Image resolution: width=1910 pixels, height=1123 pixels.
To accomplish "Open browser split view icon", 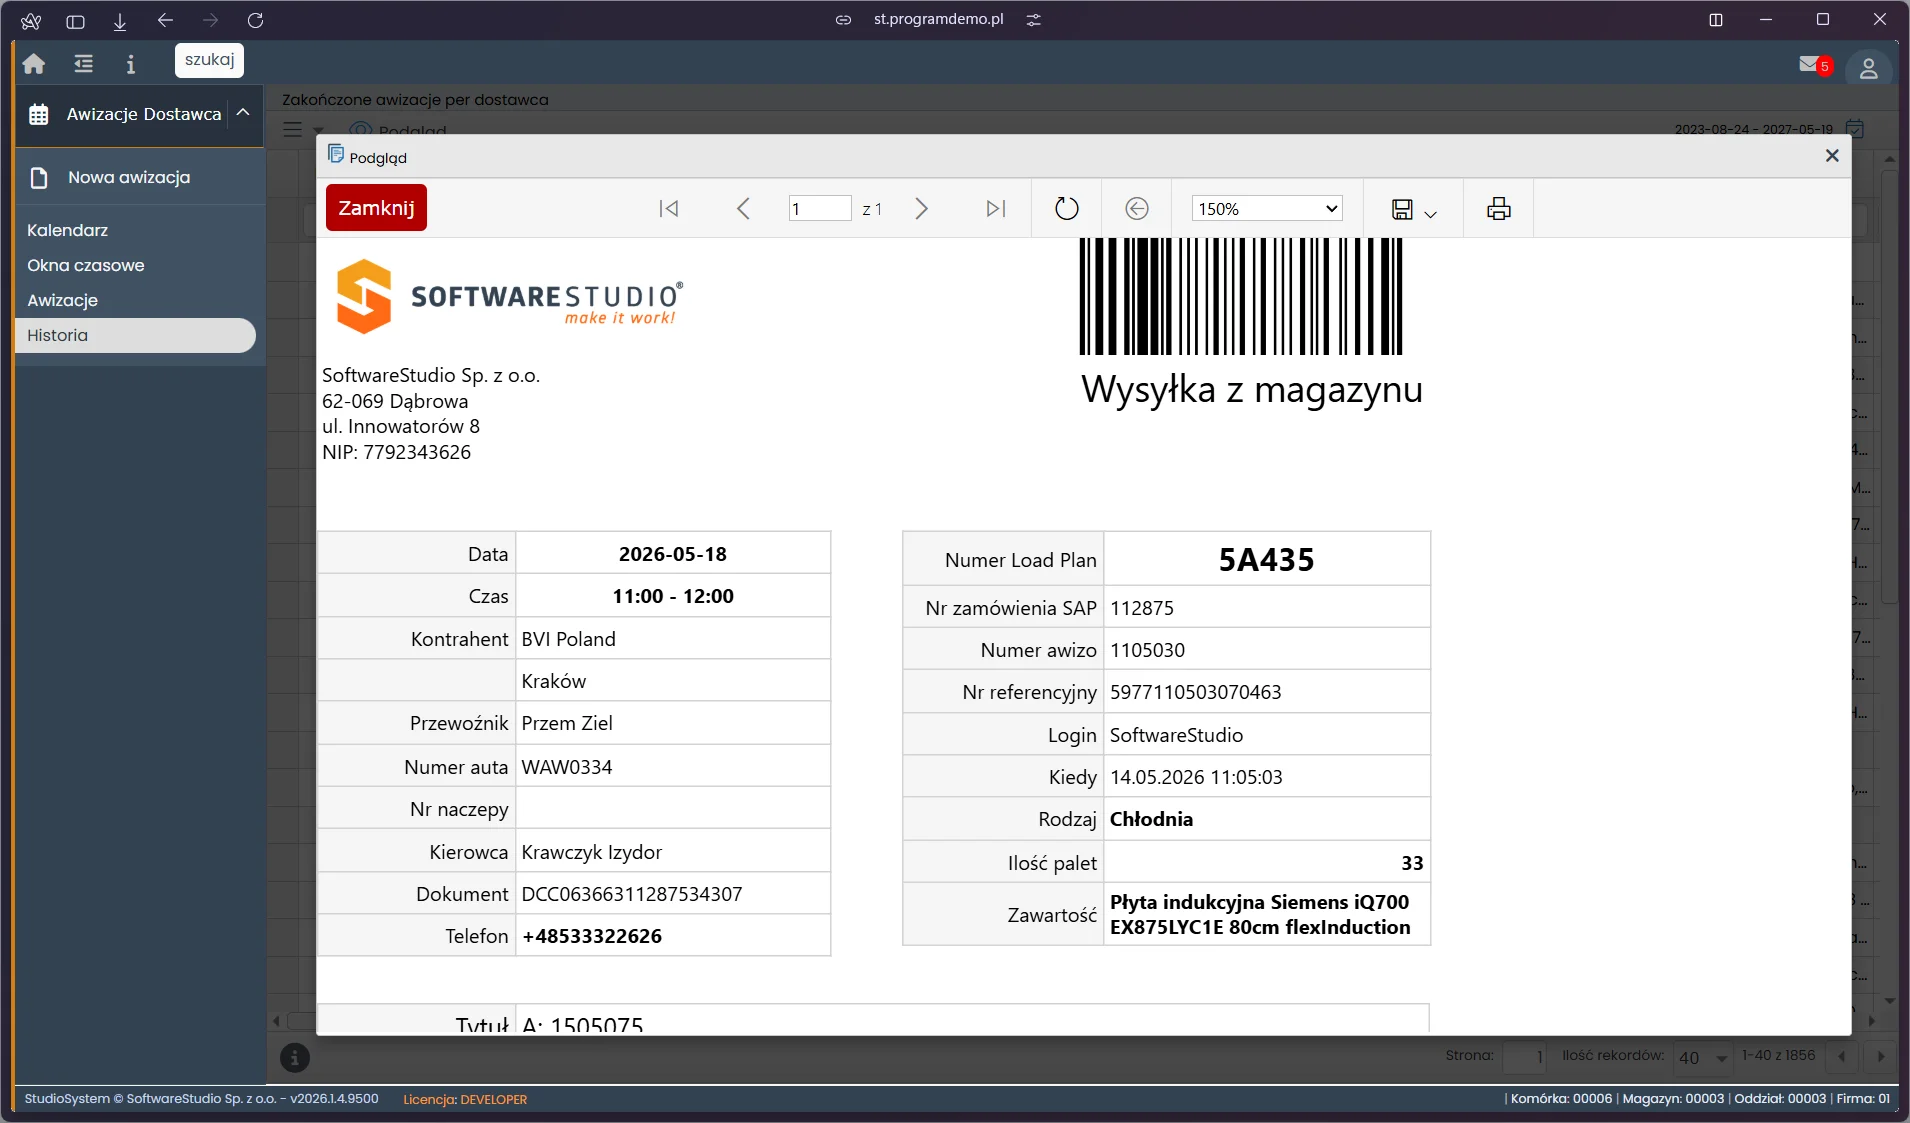I will point(1716,20).
